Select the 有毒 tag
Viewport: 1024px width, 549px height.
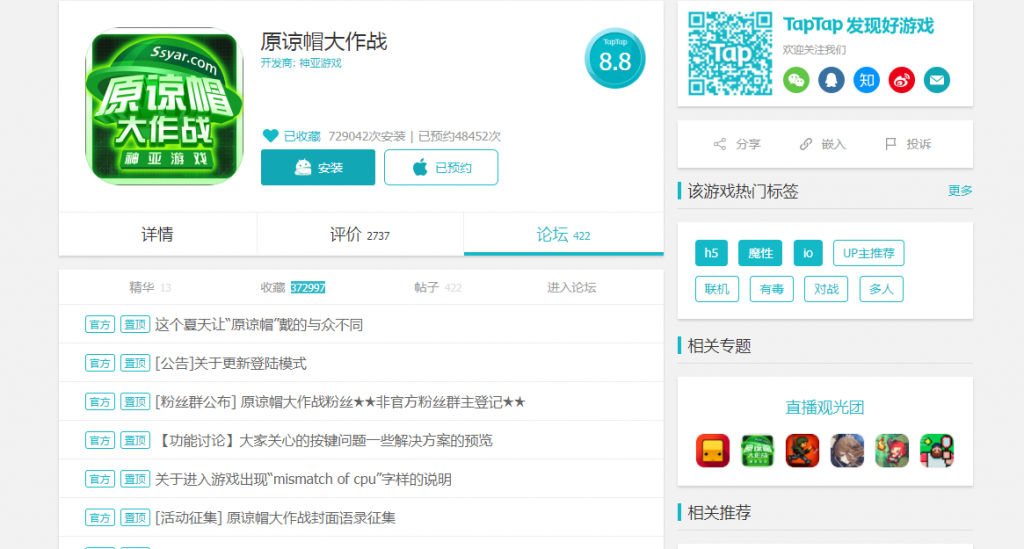(772, 289)
